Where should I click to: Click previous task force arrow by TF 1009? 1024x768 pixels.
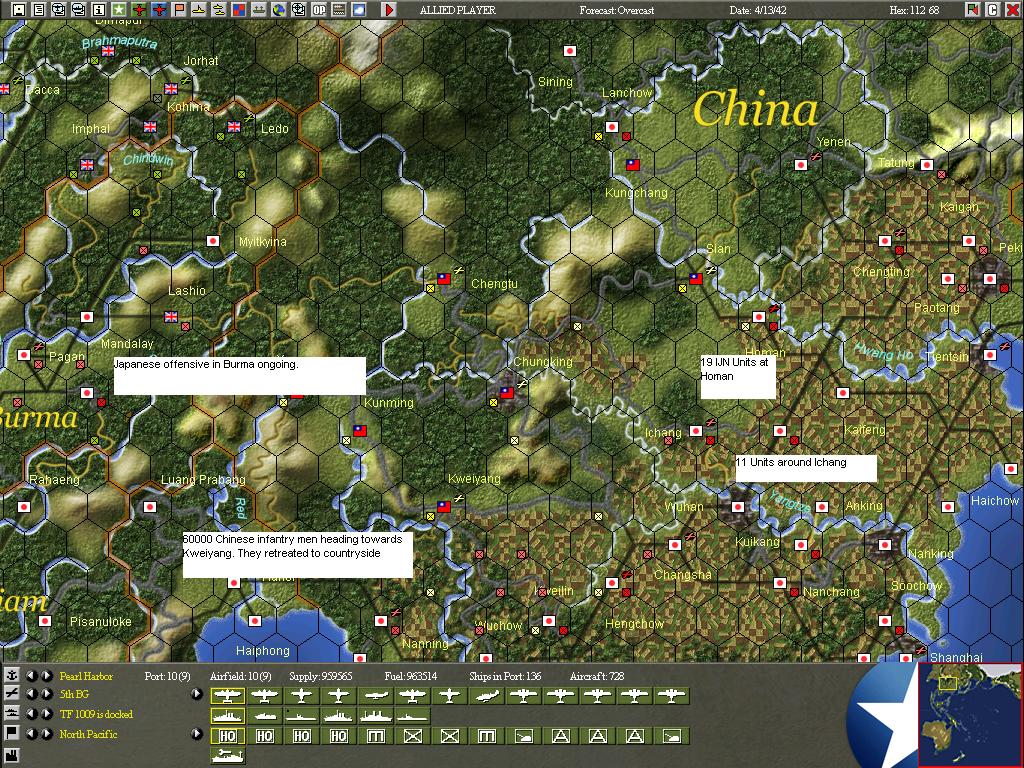(x=31, y=714)
